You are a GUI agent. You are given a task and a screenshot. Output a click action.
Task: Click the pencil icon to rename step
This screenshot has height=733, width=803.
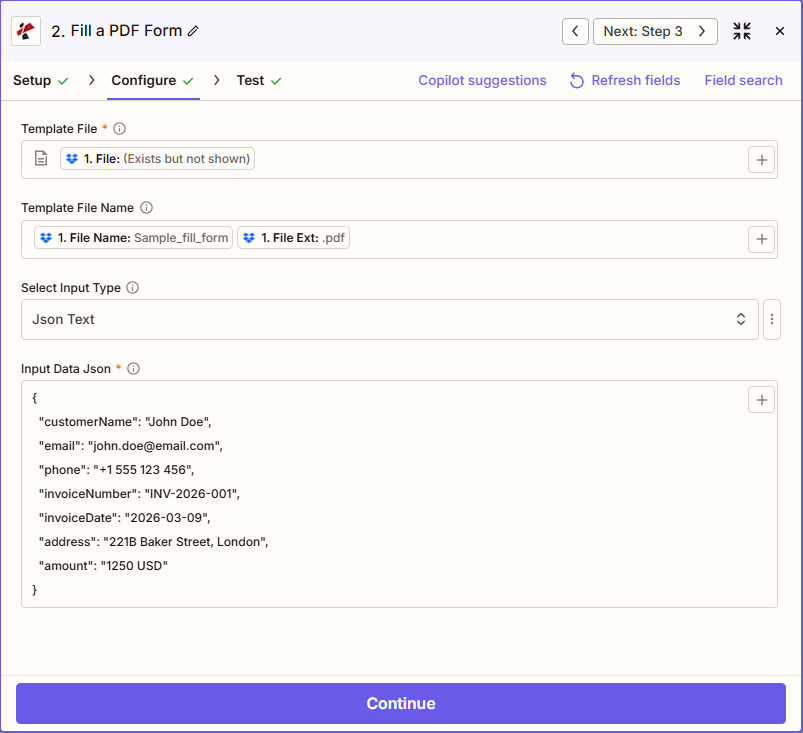pyautogui.click(x=194, y=31)
